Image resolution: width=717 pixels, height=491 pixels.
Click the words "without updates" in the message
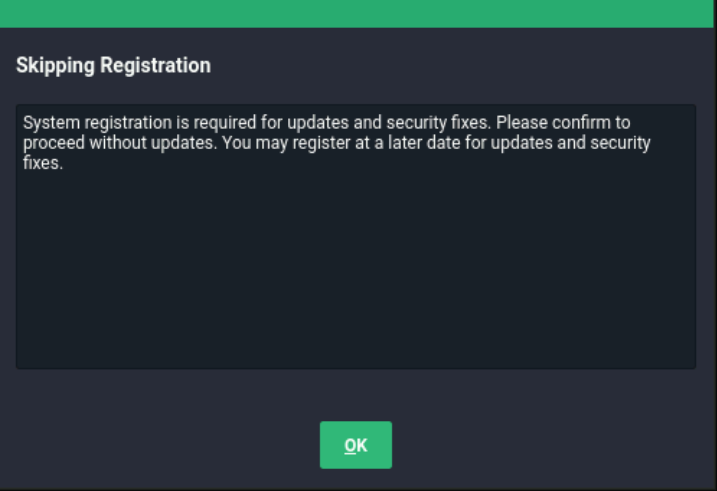(139, 143)
